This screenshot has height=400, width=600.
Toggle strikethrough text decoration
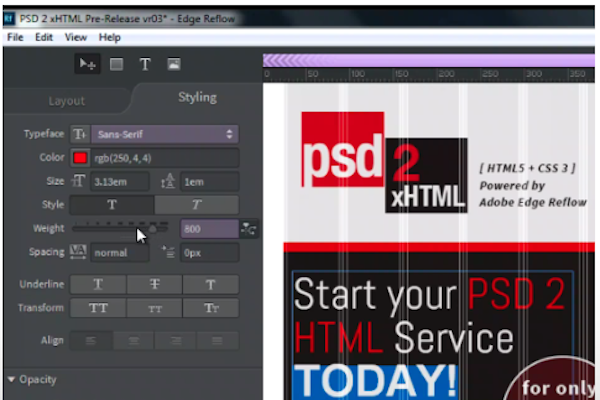point(155,284)
